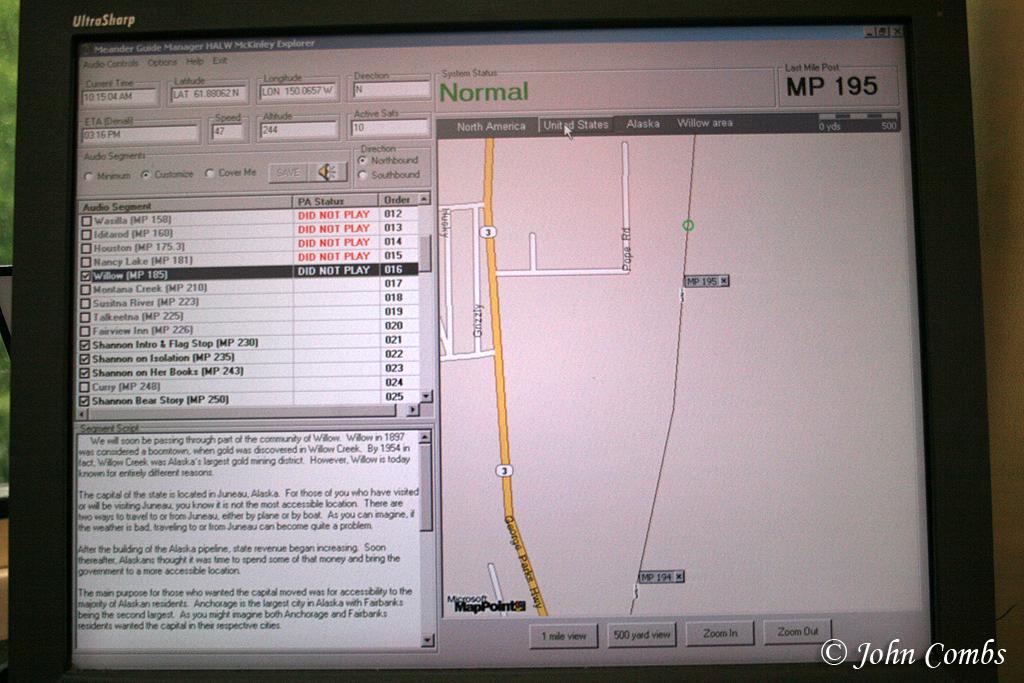Check the Houston (MP 175.3) checkbox
Image resolution: width=1024 pixels, height=683 pixels.
pyautogui.click(x=86, y=248)
